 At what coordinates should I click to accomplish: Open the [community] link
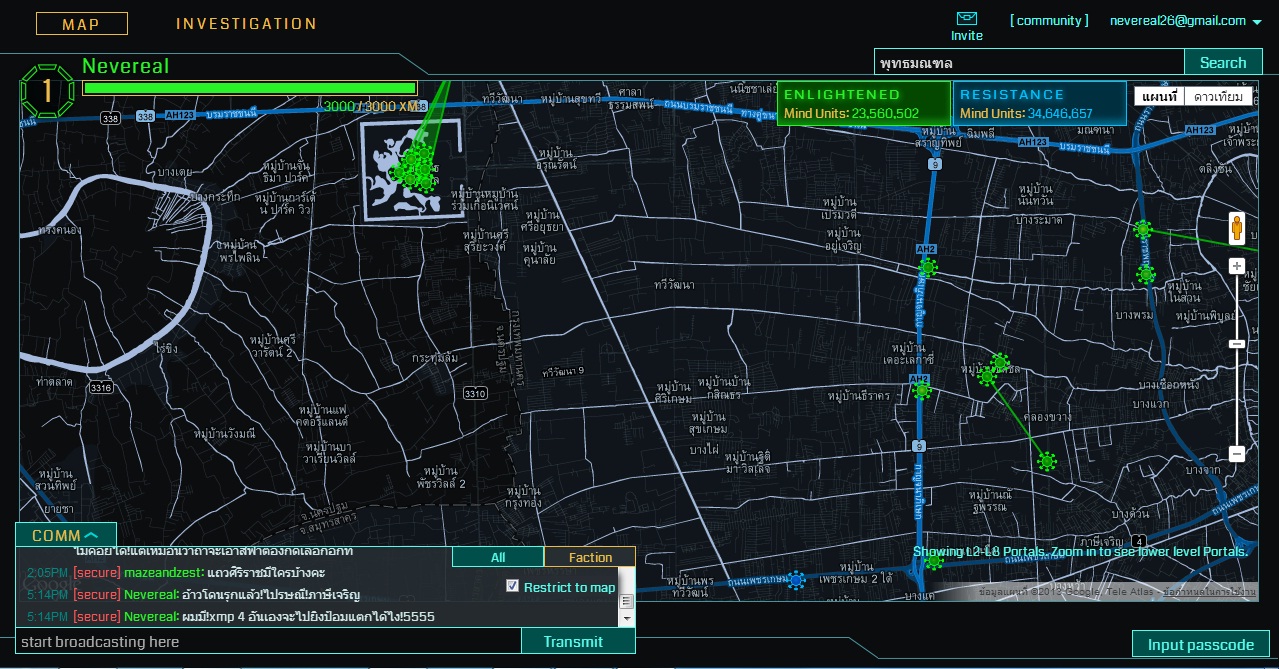point(1049,21)
